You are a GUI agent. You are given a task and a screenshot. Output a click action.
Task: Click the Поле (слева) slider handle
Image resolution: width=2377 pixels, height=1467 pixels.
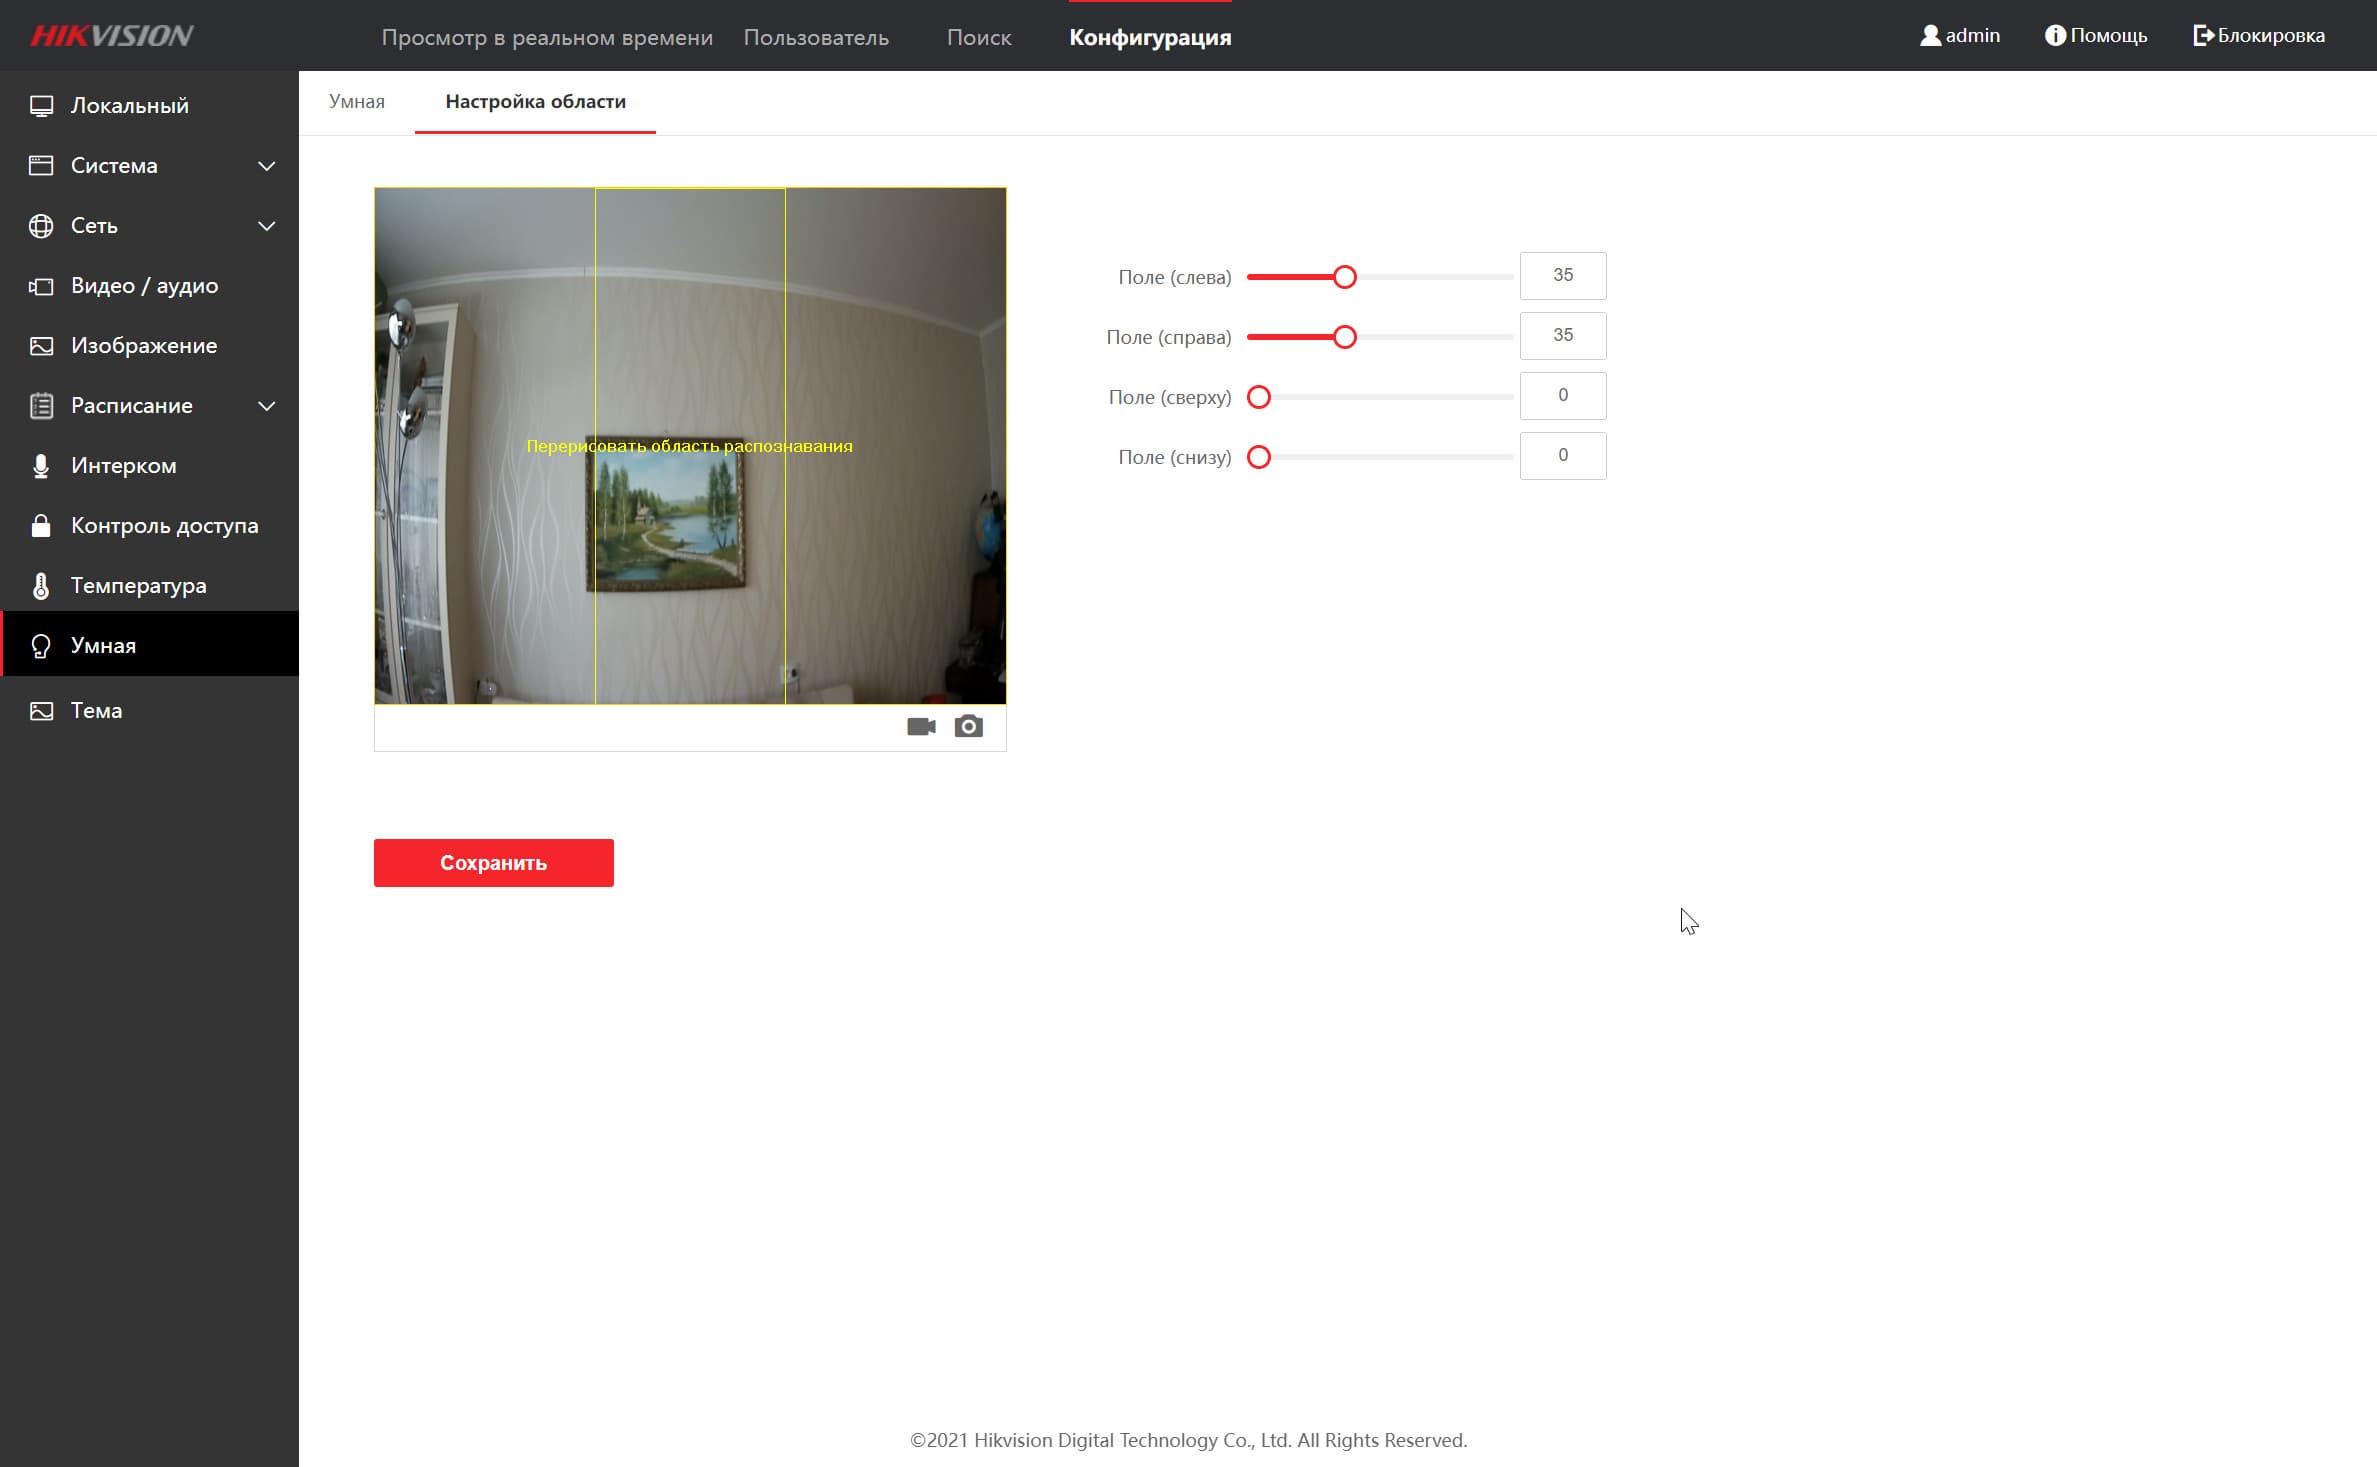coord(1345,277)
